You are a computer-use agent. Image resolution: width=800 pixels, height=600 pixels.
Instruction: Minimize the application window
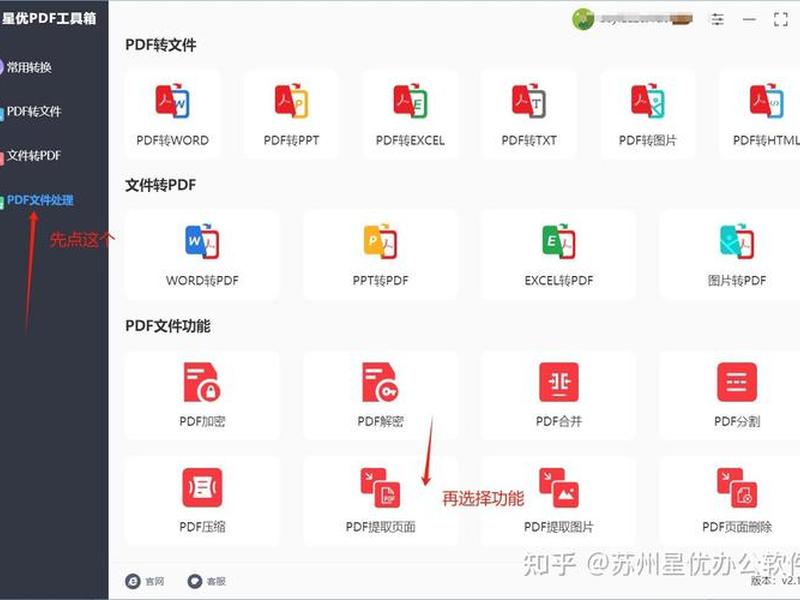click(749, 19)
